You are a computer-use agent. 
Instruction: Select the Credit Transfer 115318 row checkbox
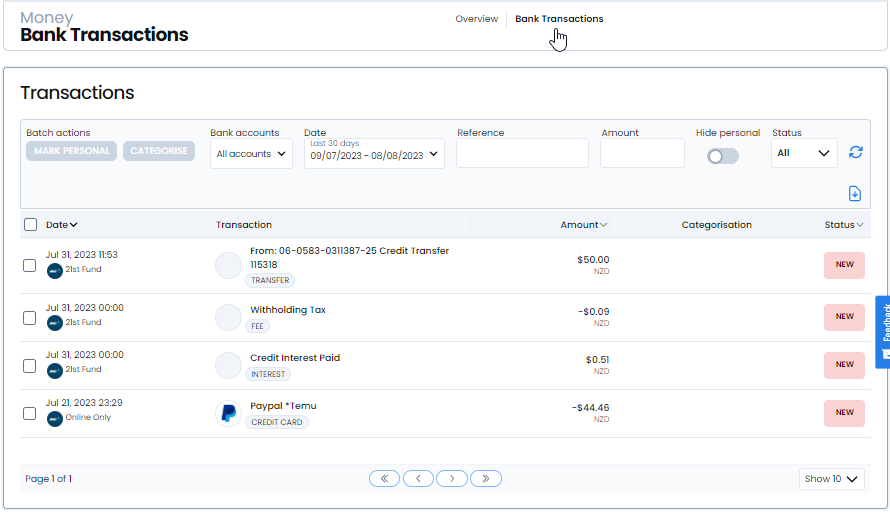coord(30,266)
